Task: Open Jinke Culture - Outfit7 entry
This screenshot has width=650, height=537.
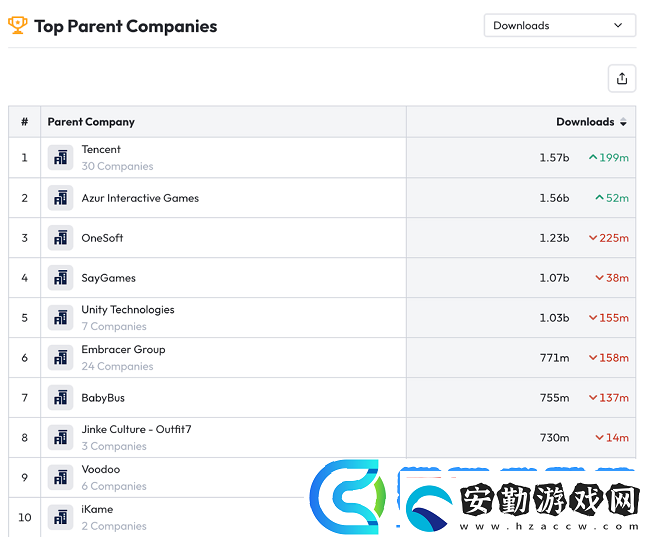Action: point(136,429)
